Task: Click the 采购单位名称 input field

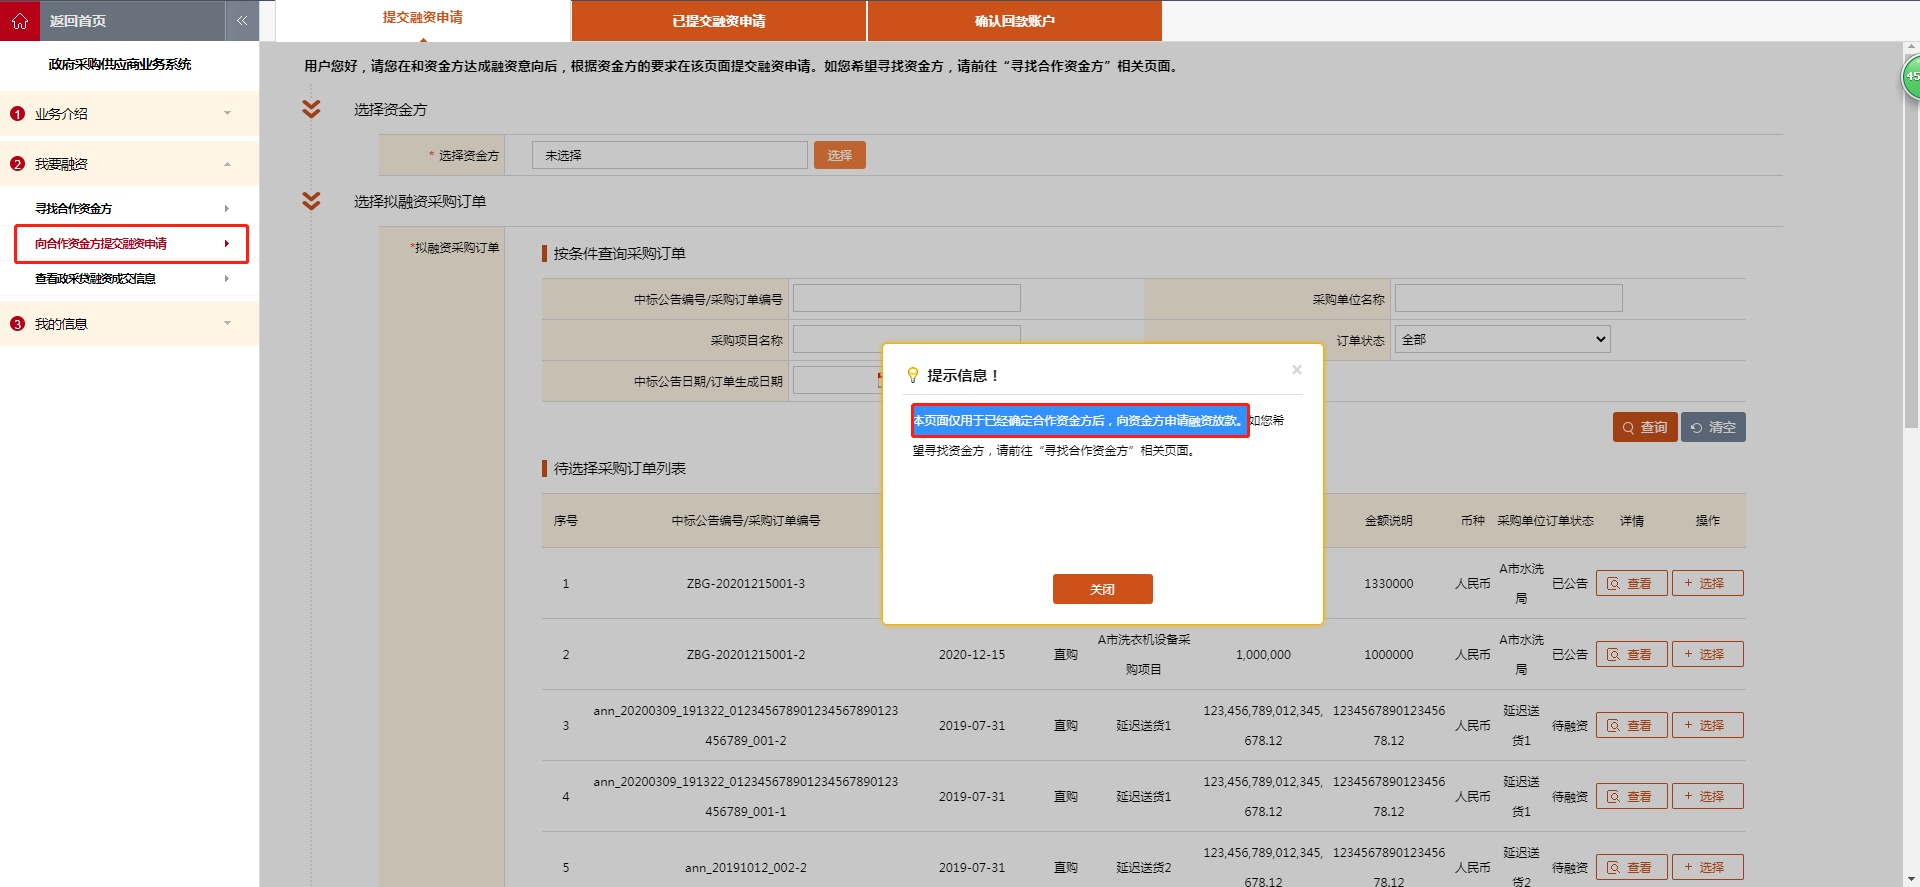Action: click(1509, 298)
